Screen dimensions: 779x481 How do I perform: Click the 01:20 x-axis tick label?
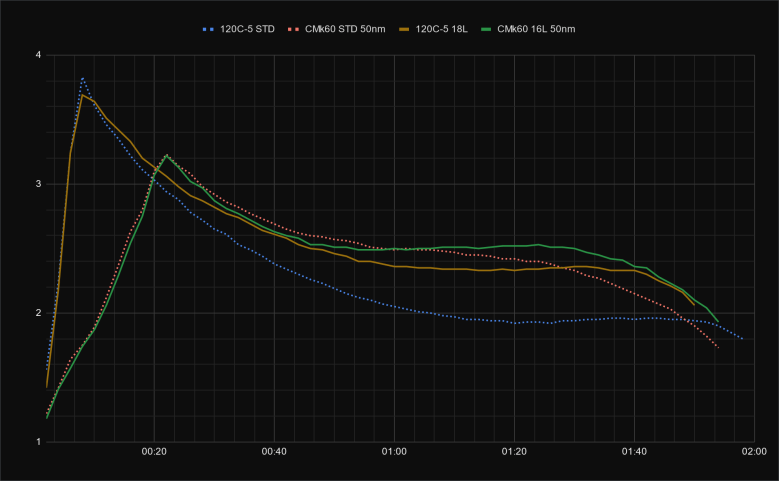pyautogui.click(x=514, y=453)
